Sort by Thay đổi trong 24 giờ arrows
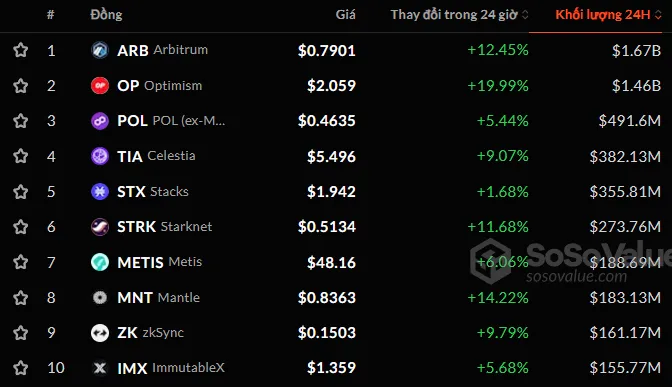Viewport: 672px width, 387px height. [x=525, y=15]
